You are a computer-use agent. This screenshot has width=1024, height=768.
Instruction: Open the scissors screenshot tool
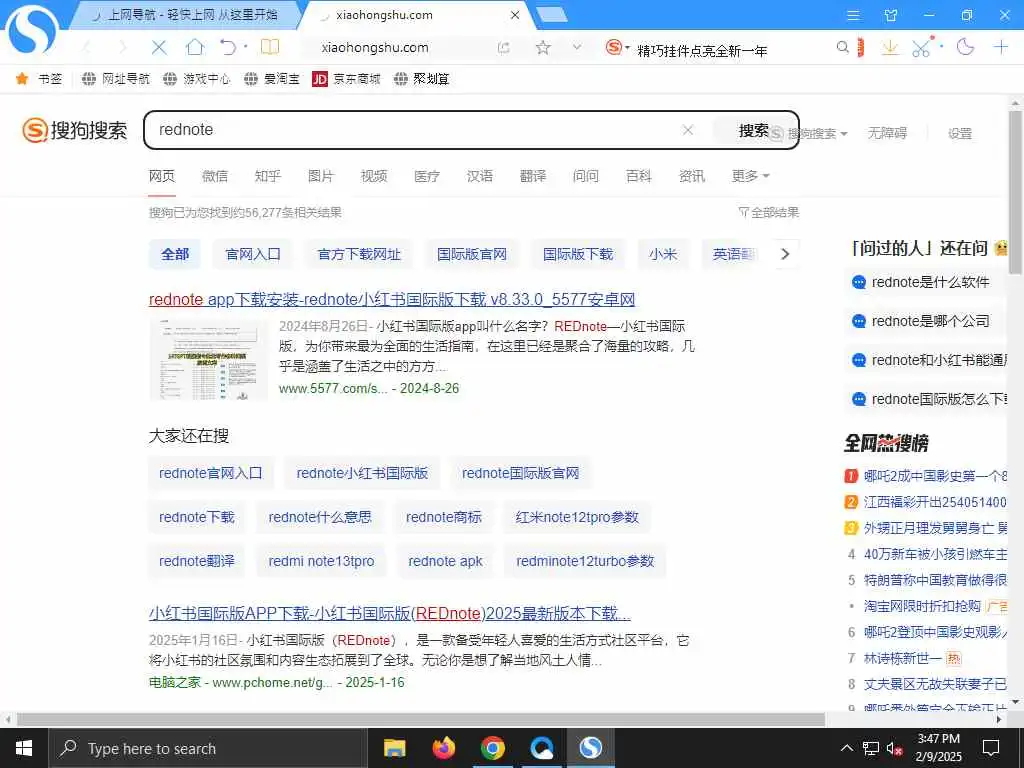click(921, 47)
